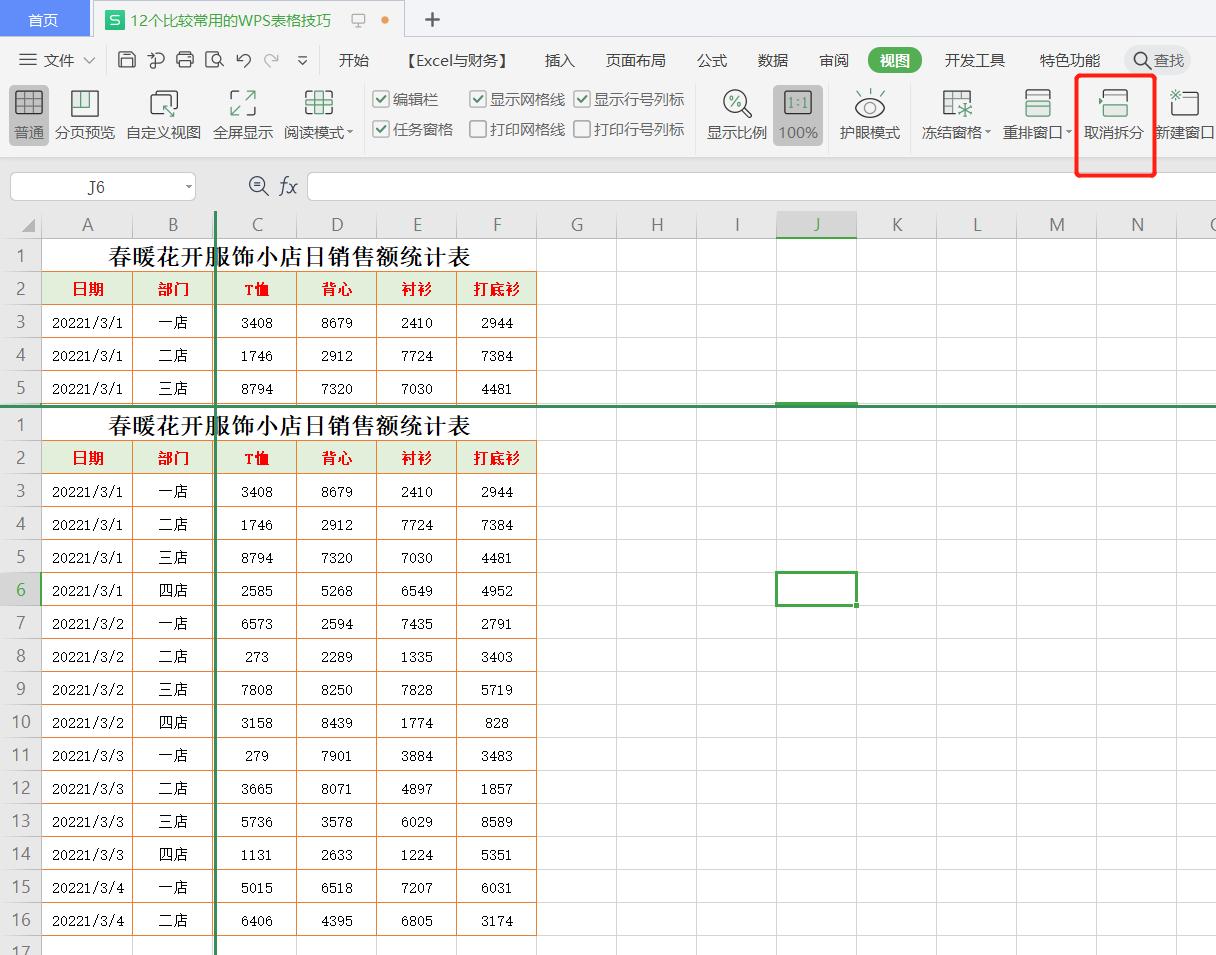Enter Full Screen display (全屏显示)

pyautogui.click(x=242, y=104)
